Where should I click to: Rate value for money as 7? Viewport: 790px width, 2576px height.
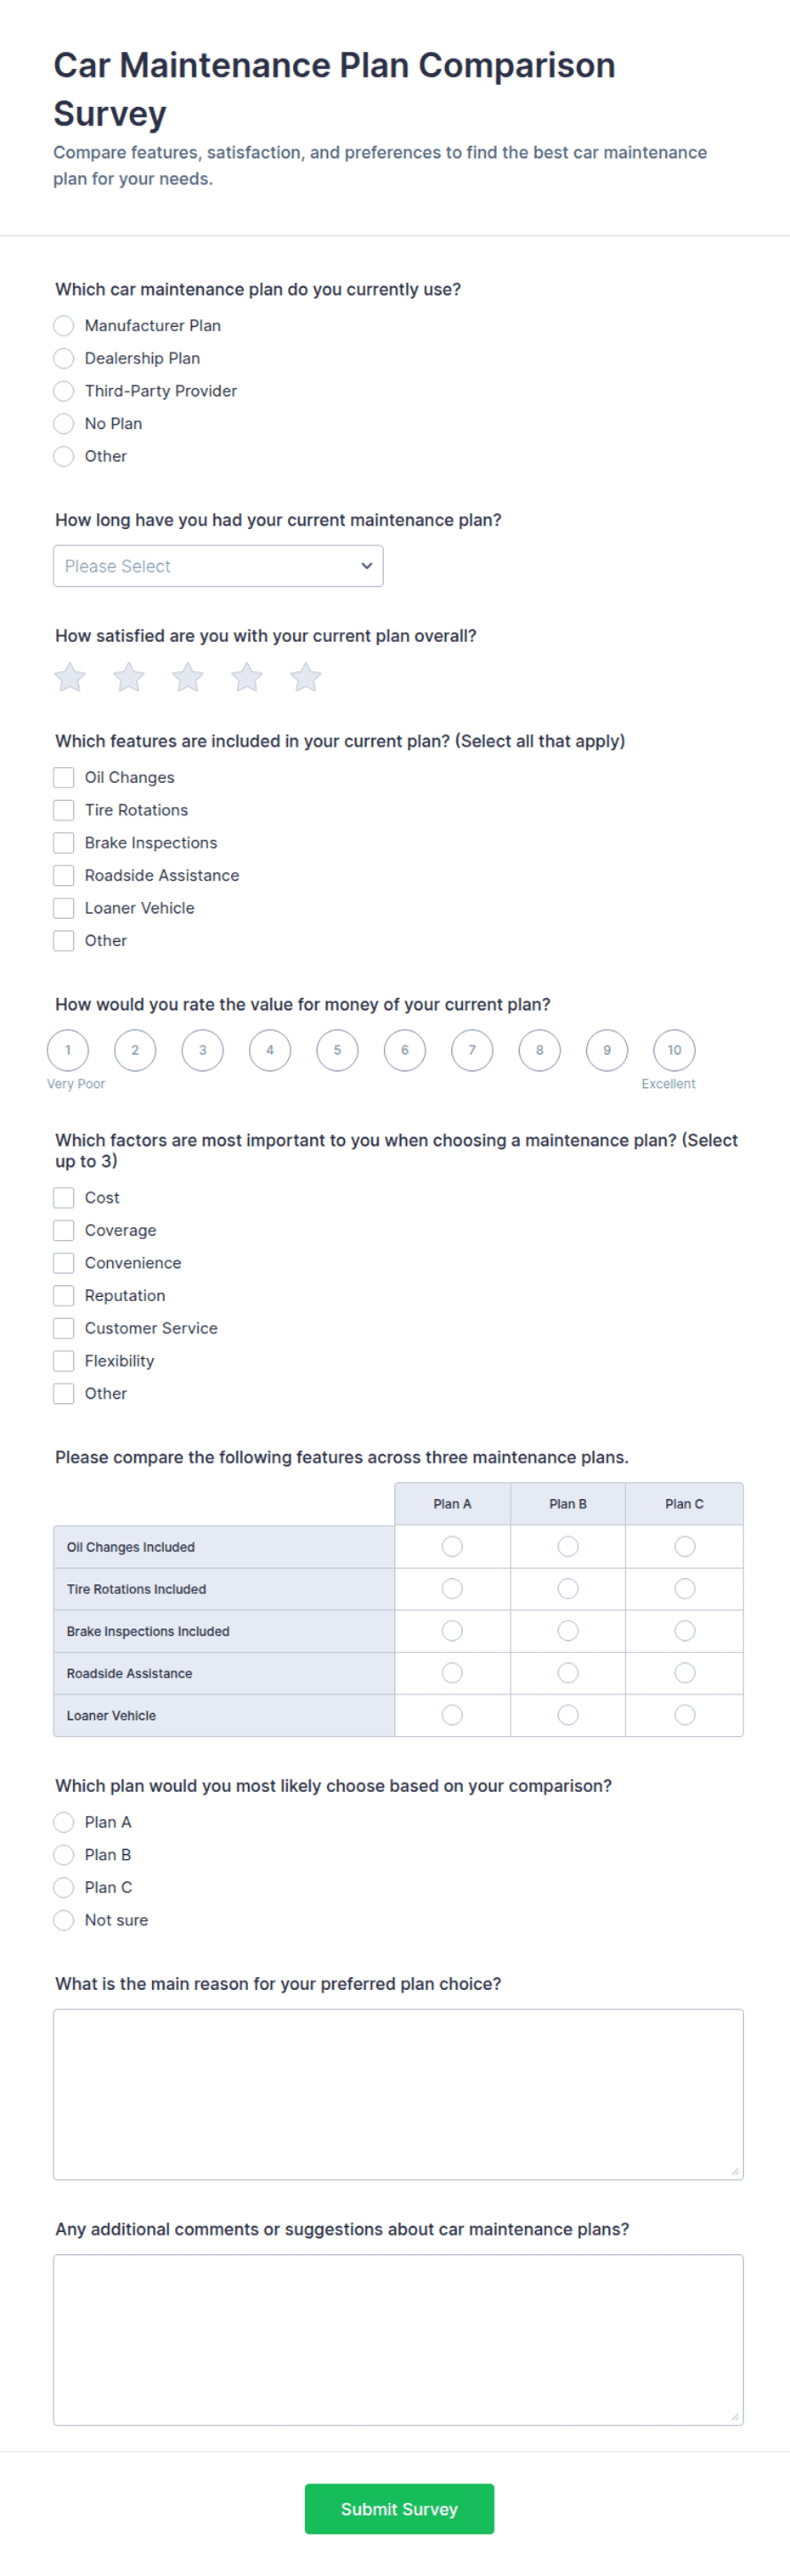(472, 1050)
